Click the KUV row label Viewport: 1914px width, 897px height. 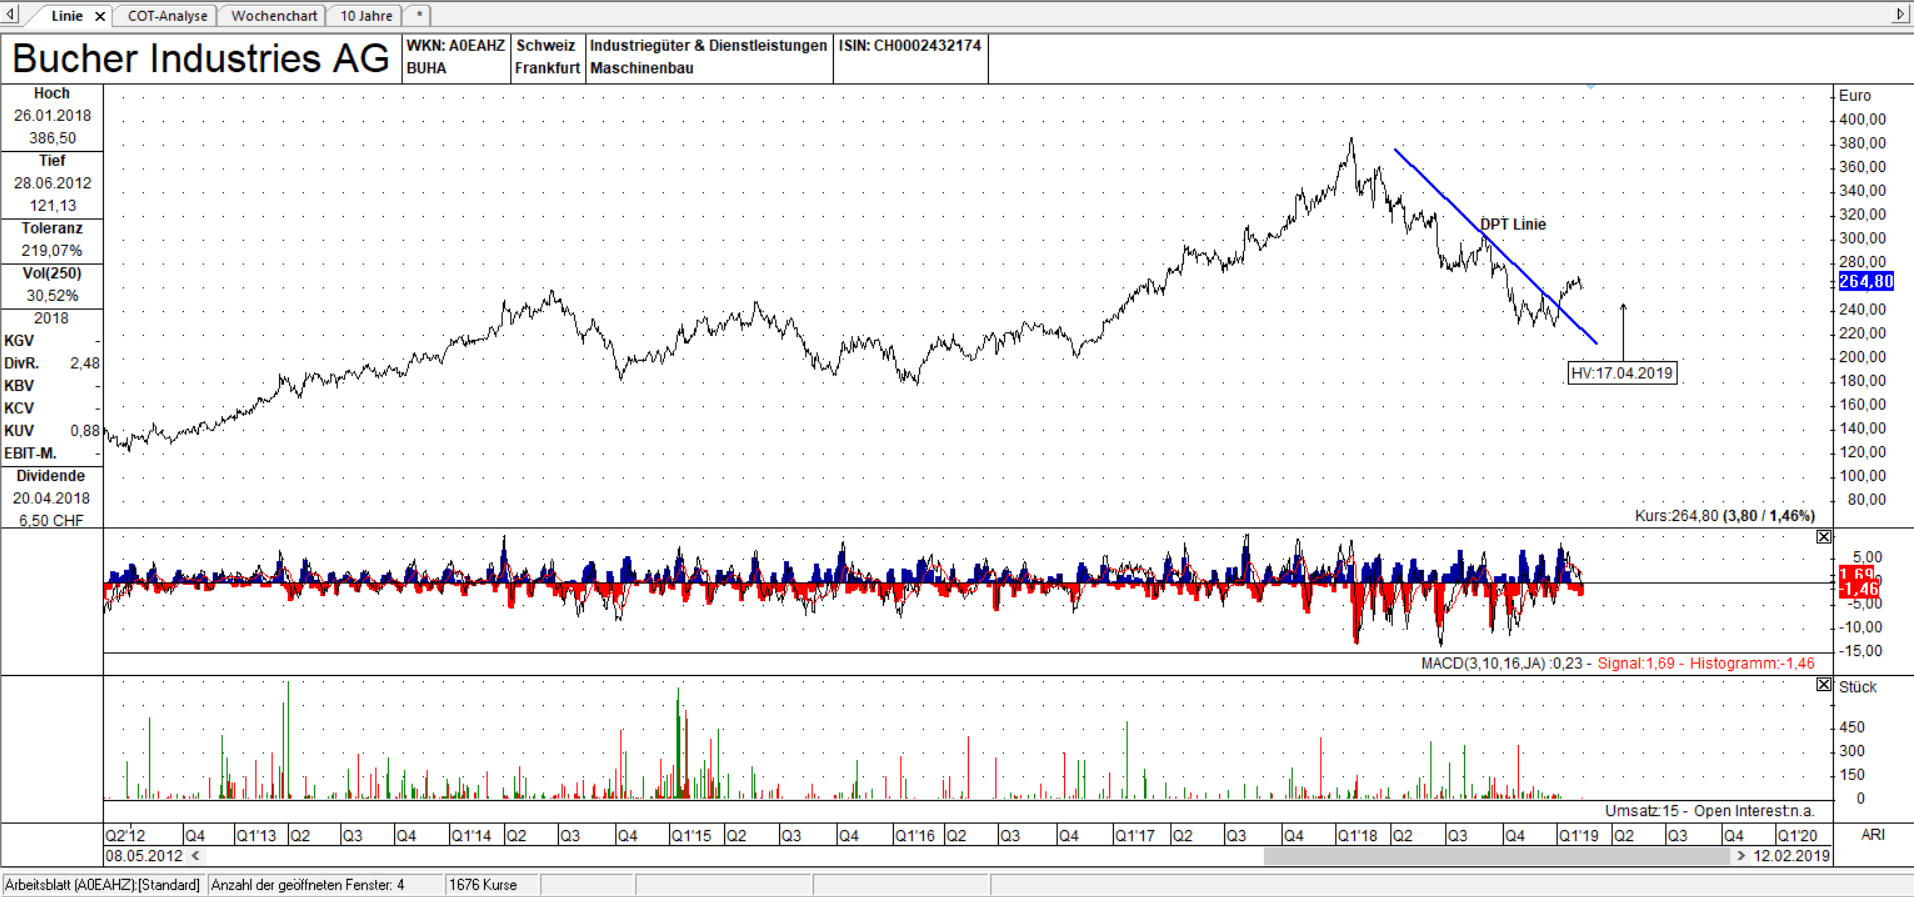click(x=19, y=431)
